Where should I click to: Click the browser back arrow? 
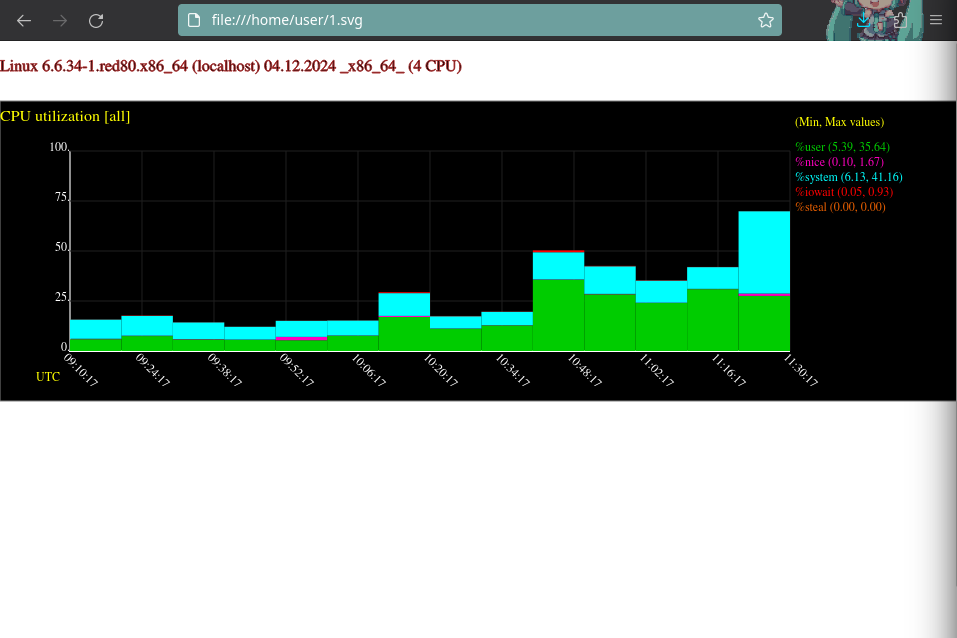(x=24, y=20)
